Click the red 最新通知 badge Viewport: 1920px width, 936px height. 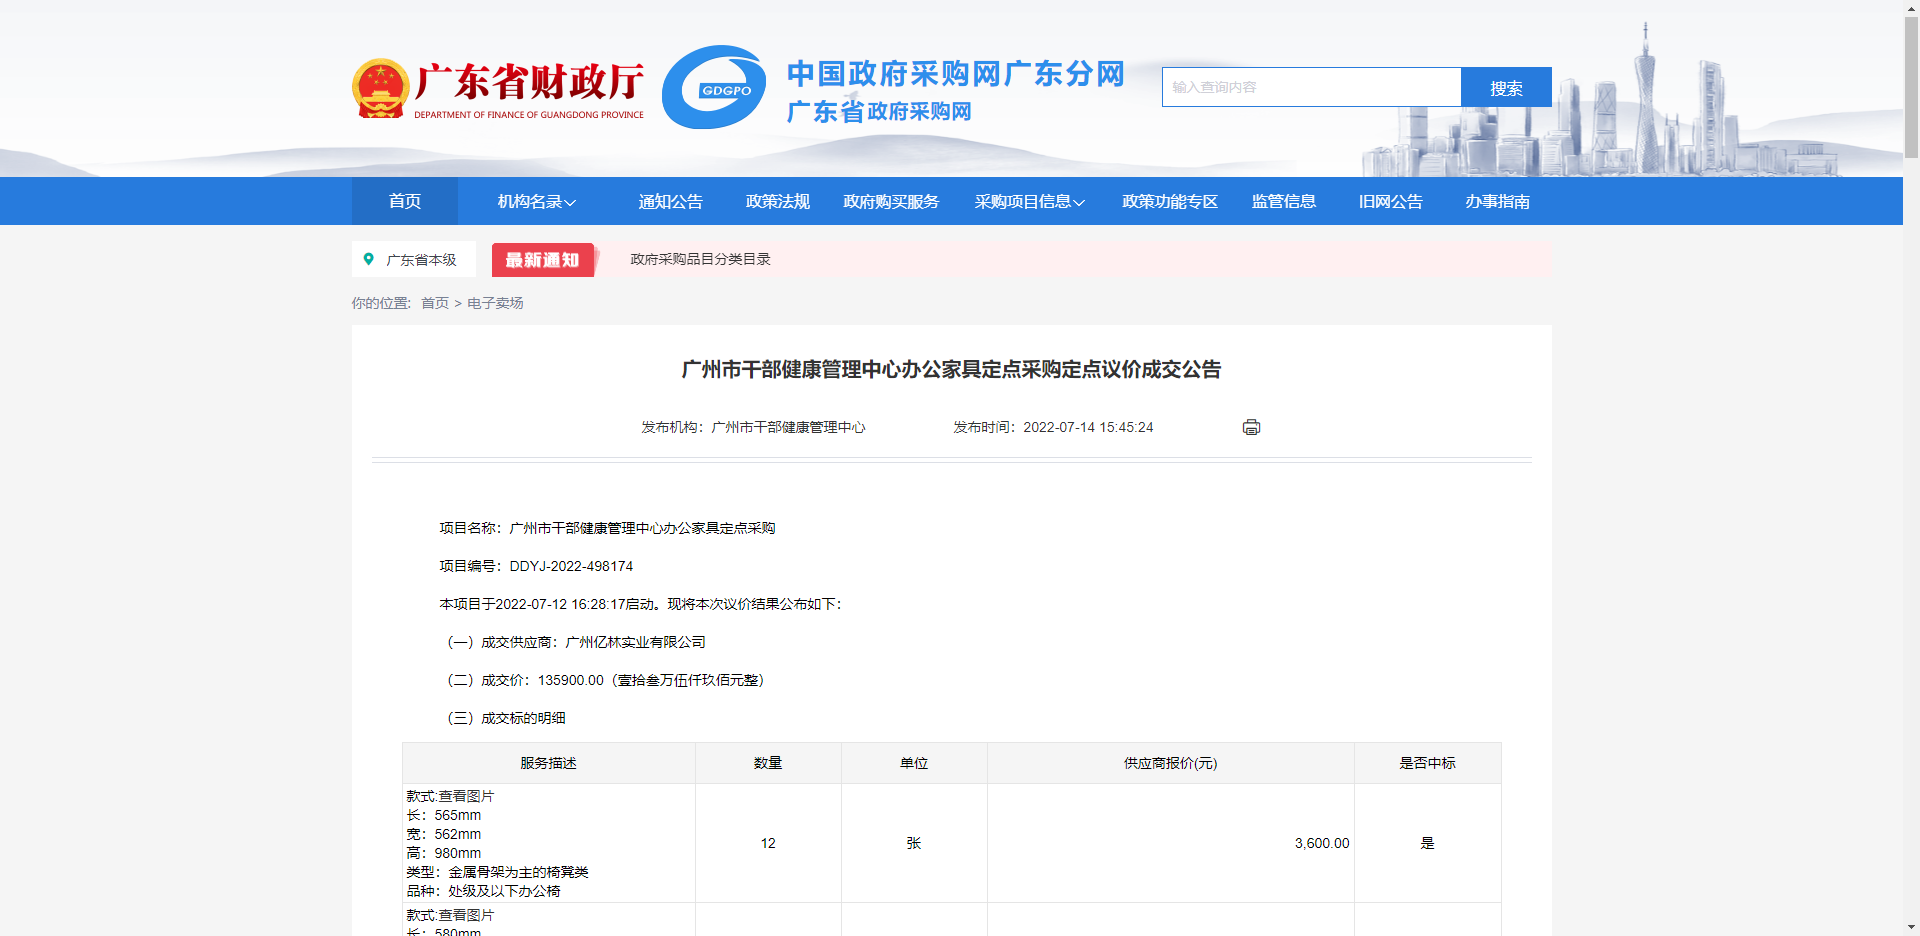(543, 260)
